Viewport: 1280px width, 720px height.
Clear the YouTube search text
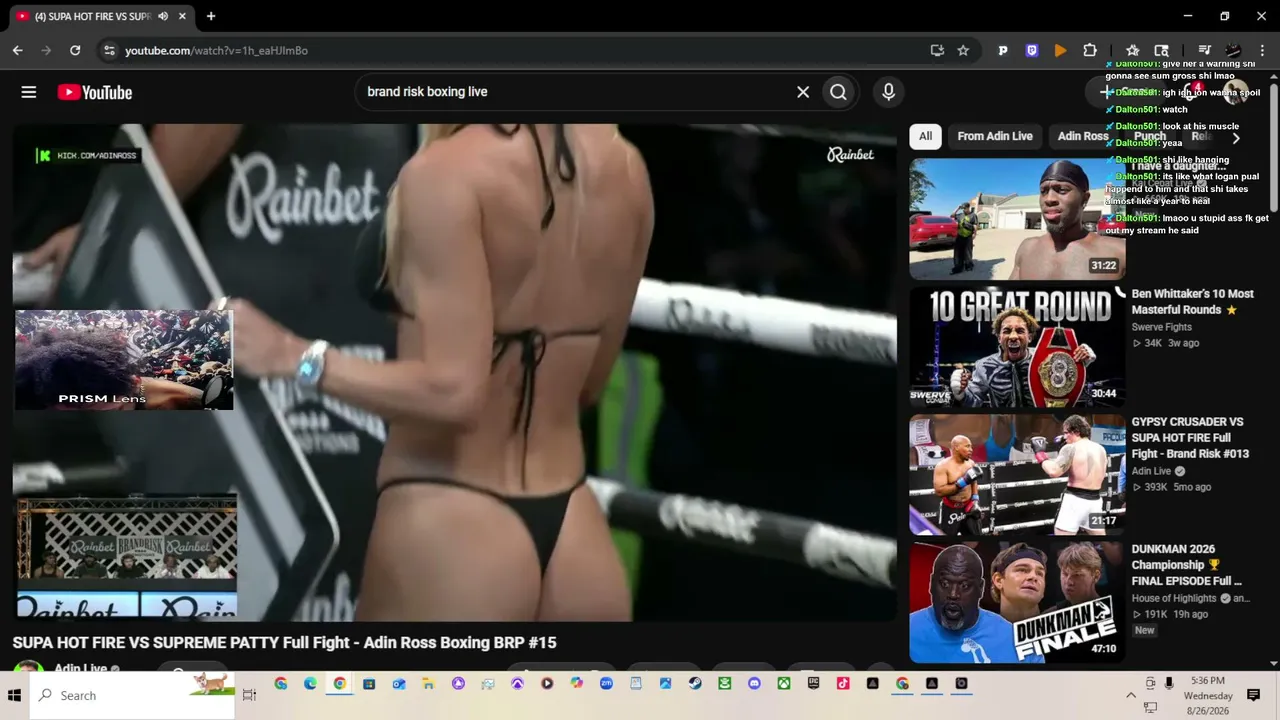pos(803,92)
